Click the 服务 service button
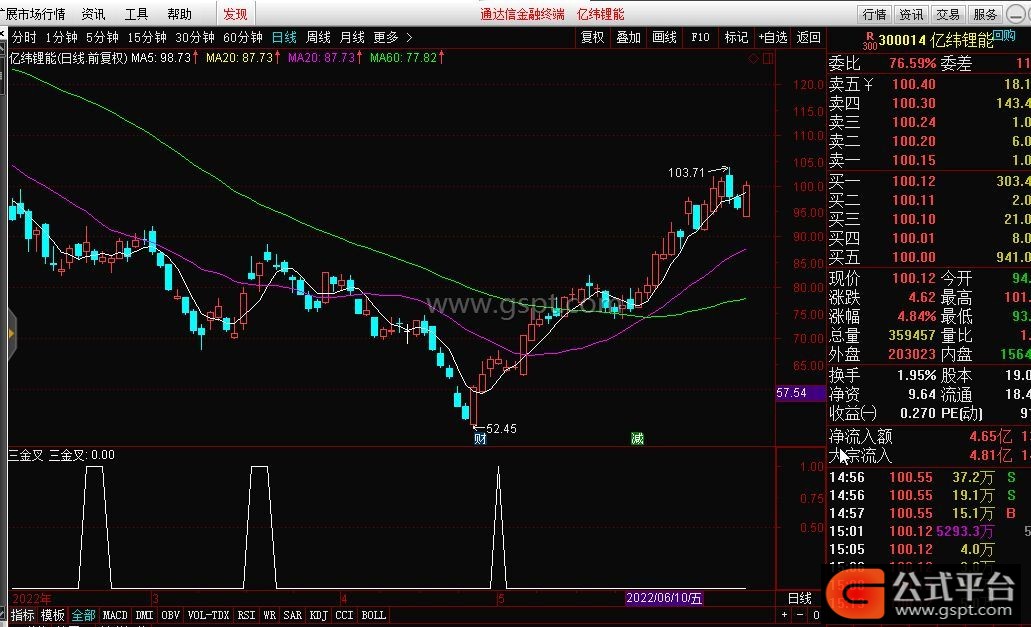The image size is (1031, 627). pyautogui.click(x=985, y=14)
